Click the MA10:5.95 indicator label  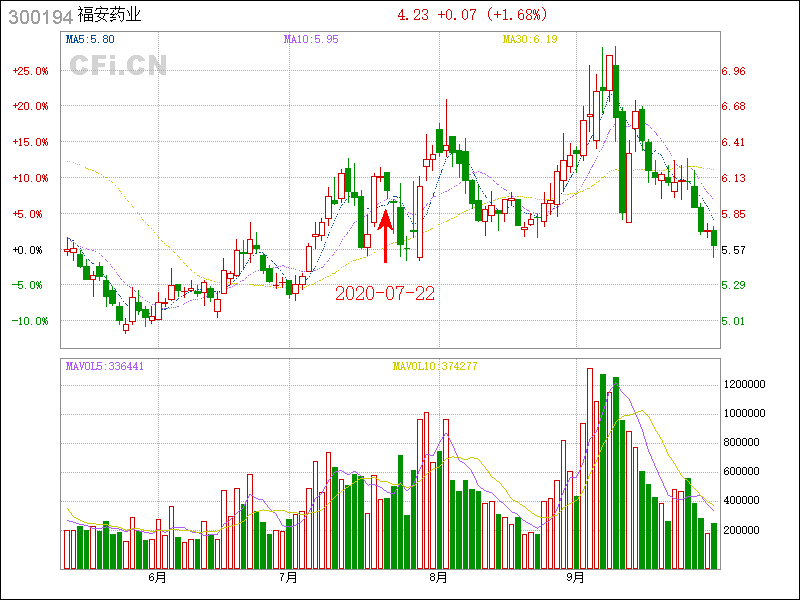tap(311, 39)
